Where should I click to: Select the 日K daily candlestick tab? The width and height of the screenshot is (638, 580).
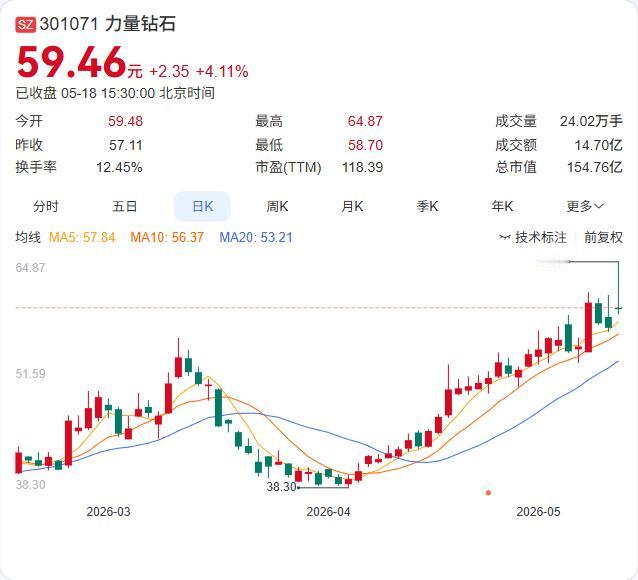coord(202,206)
